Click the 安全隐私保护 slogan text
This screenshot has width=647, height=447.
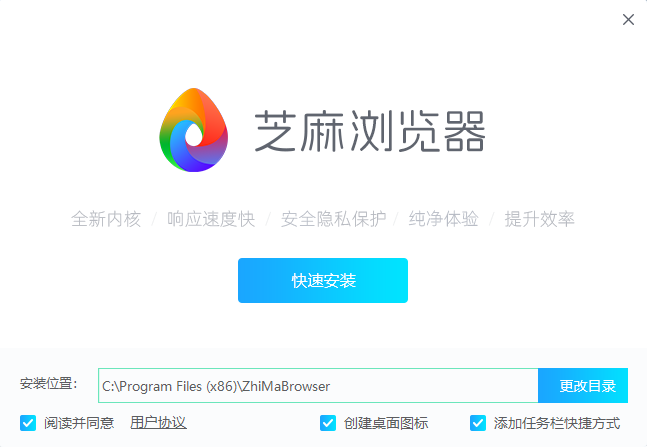tap(333, 219)
